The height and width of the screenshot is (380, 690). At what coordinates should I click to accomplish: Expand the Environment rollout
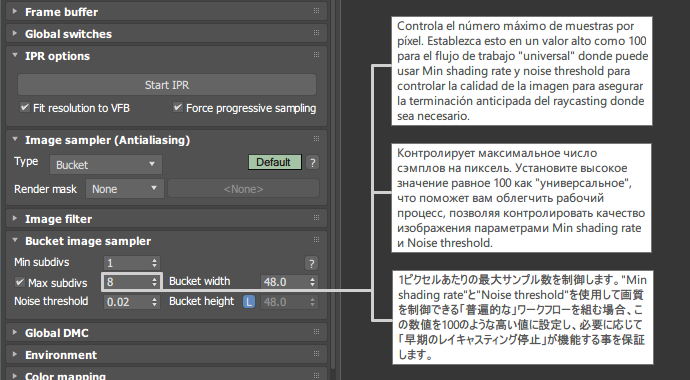point(166,354)
